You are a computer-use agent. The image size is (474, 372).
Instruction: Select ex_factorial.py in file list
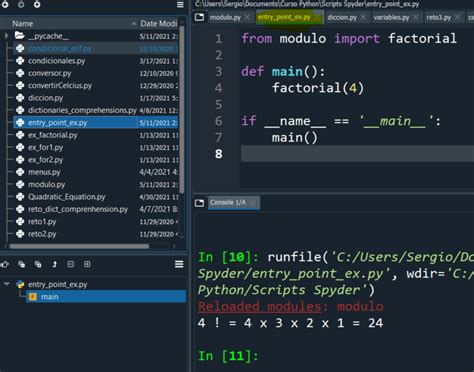pyautogui.click(x=96, y=135)
